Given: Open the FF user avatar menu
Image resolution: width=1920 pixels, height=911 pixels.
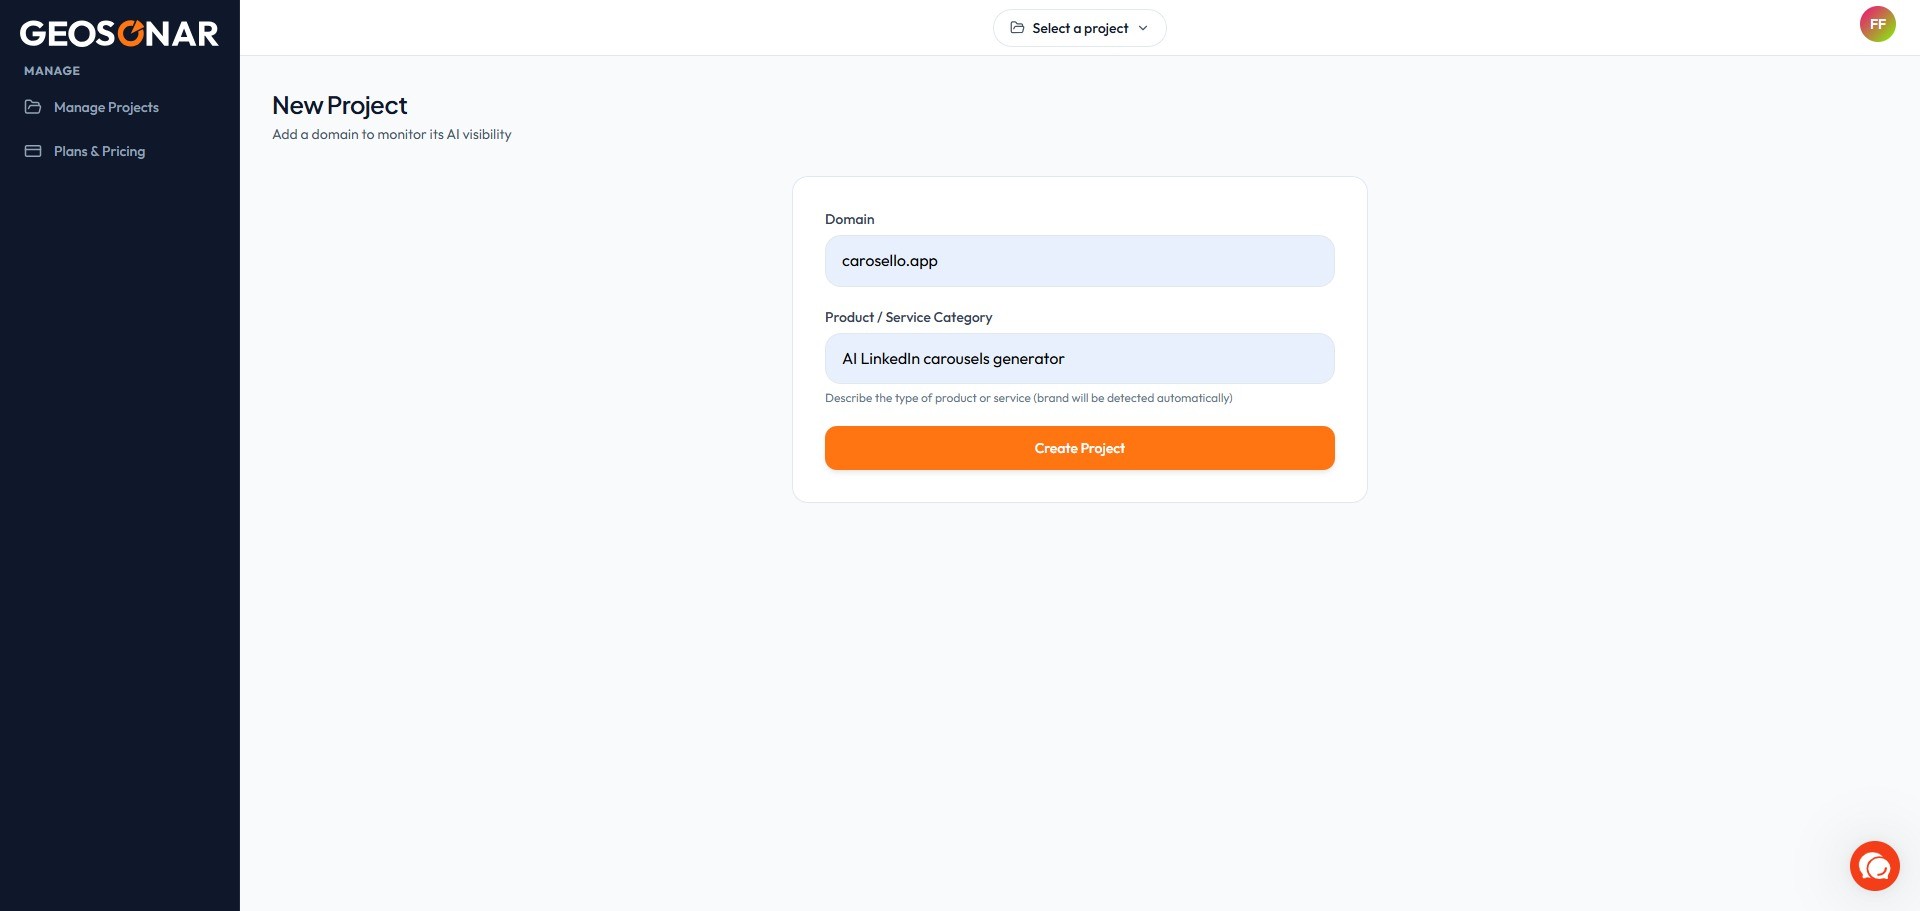Looking at the screenshot, I should [1877, 24].
